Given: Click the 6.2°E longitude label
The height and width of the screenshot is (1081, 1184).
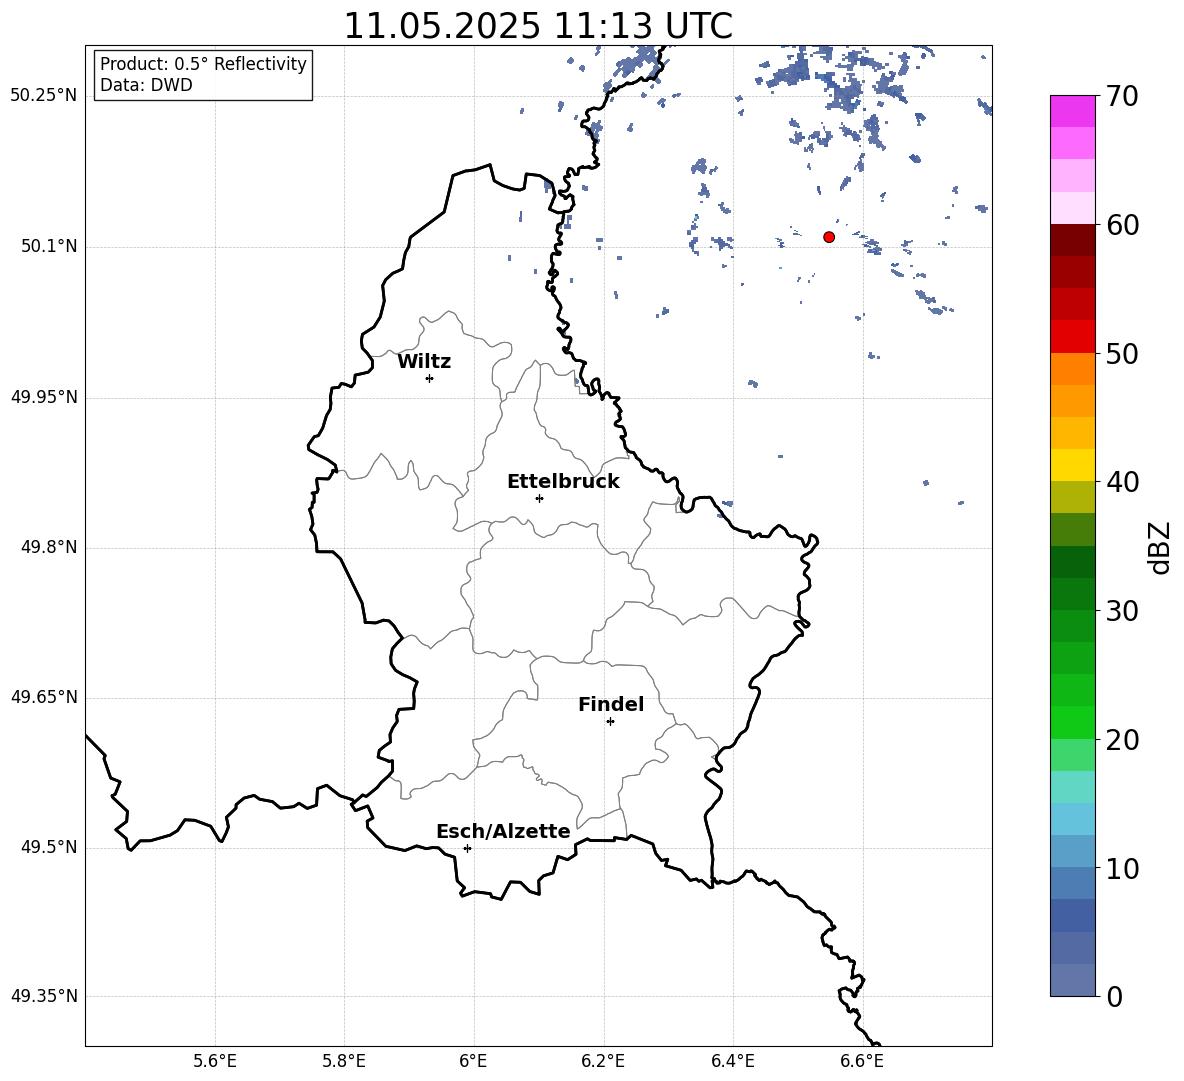Looking at the screenshot, I should 603,1061.
